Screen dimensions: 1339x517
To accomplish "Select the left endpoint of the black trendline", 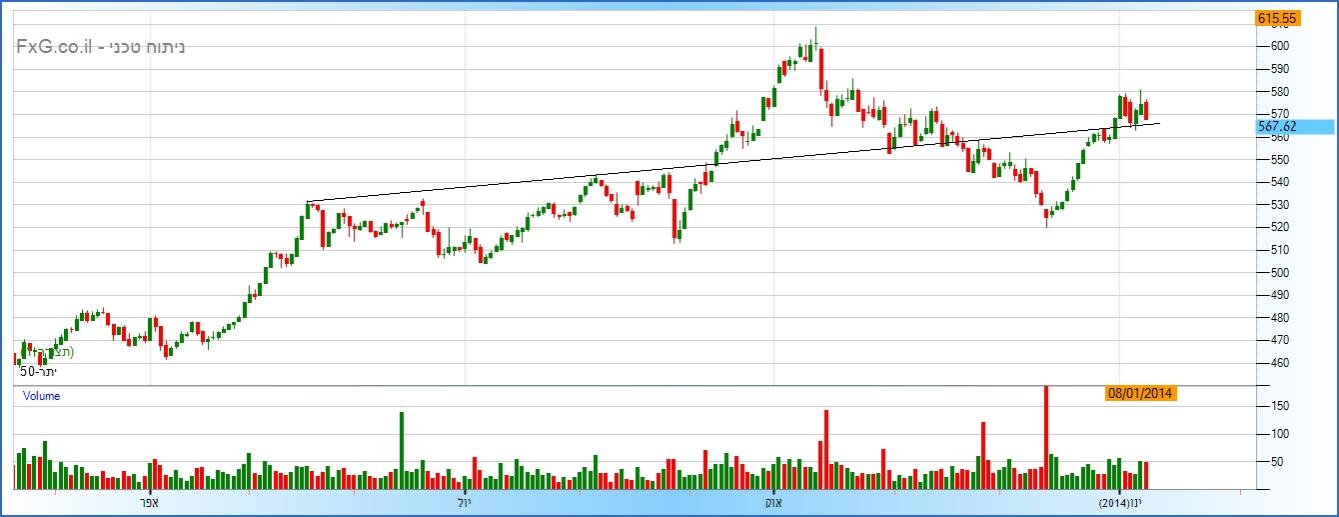I will 307,202.
